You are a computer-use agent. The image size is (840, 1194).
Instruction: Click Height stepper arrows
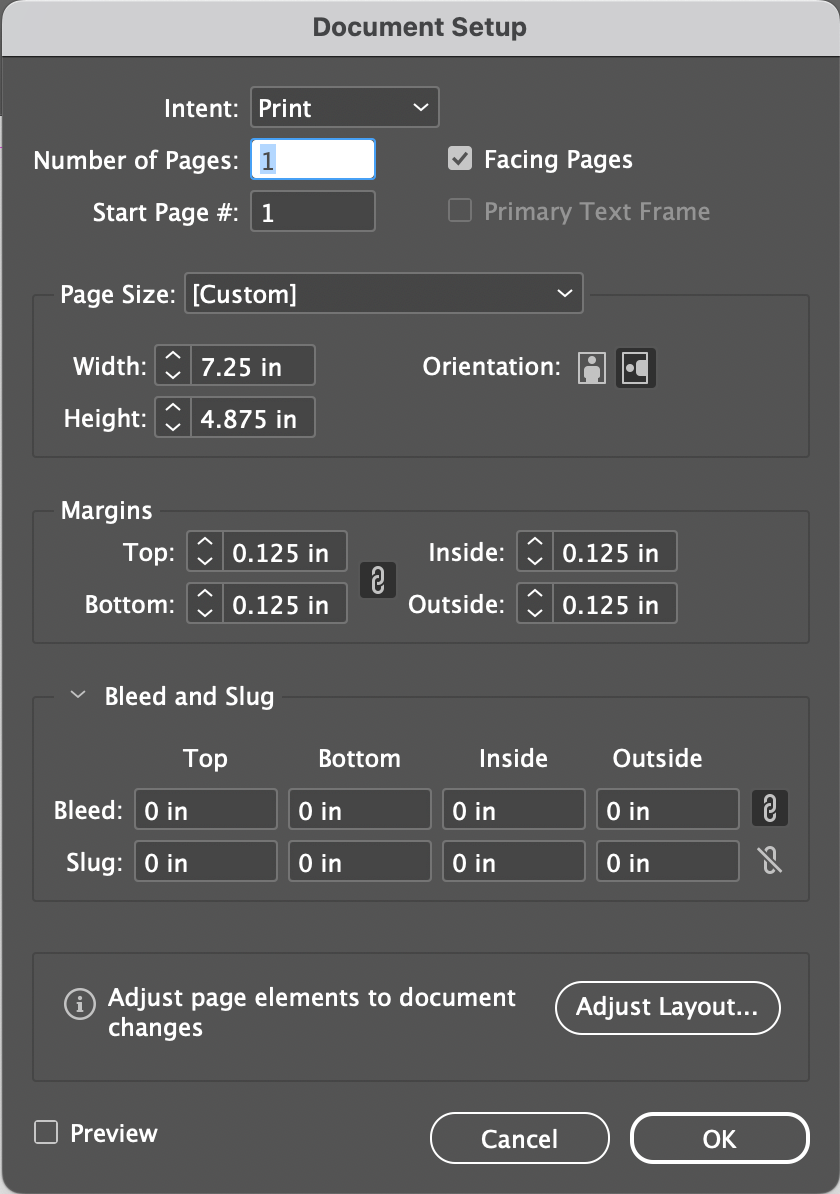[173, 417]
